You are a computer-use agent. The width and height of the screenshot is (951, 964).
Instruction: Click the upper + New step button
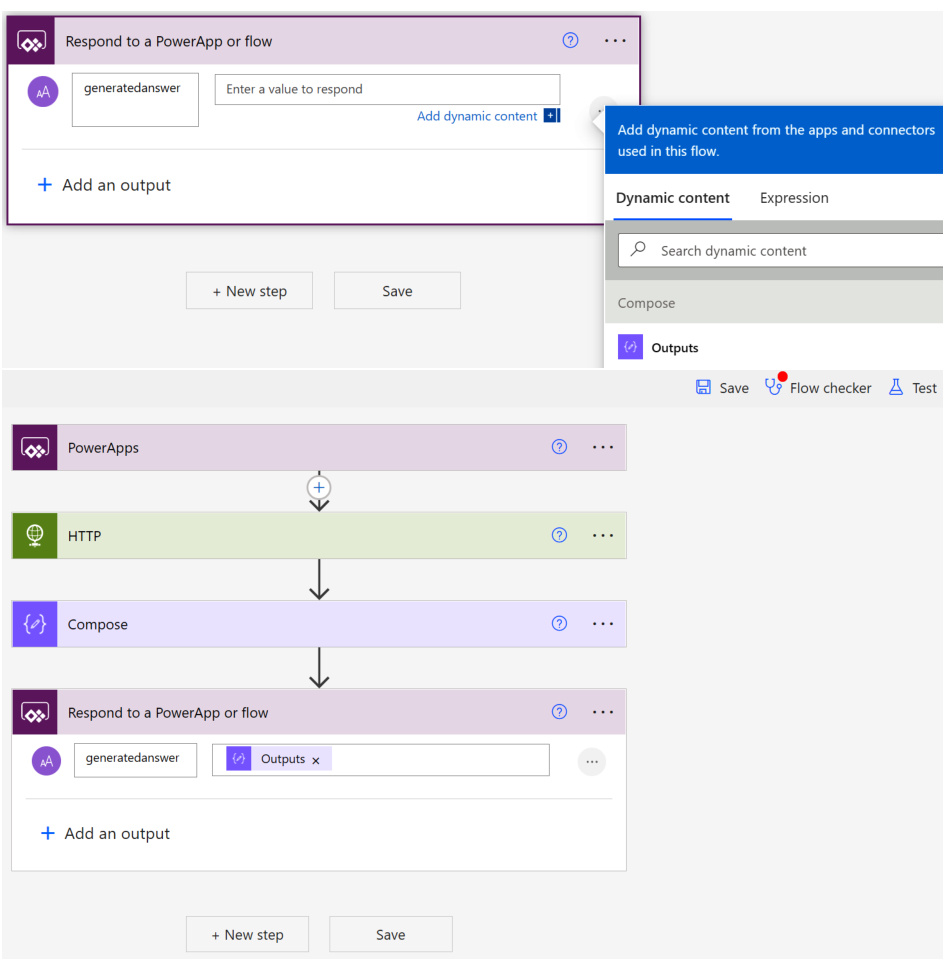pos(250,291)
